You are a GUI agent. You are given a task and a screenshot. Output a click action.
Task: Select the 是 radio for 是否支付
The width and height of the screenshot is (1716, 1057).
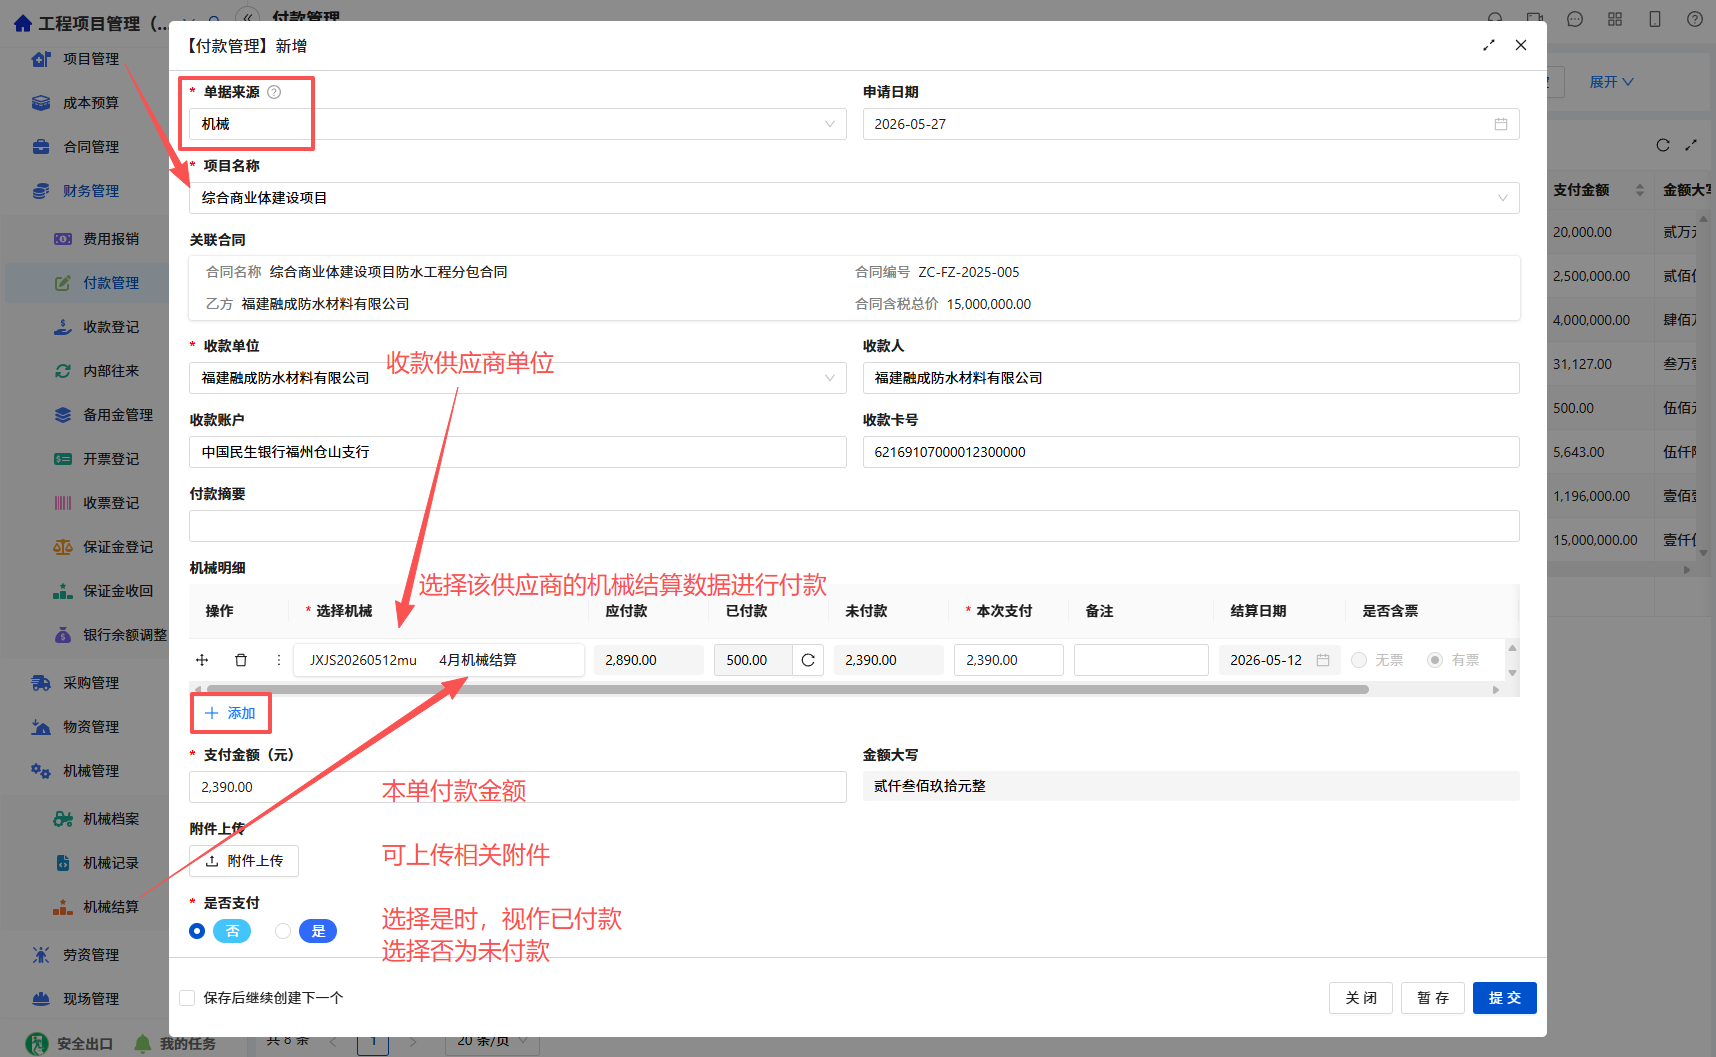(x=283, y=931)
